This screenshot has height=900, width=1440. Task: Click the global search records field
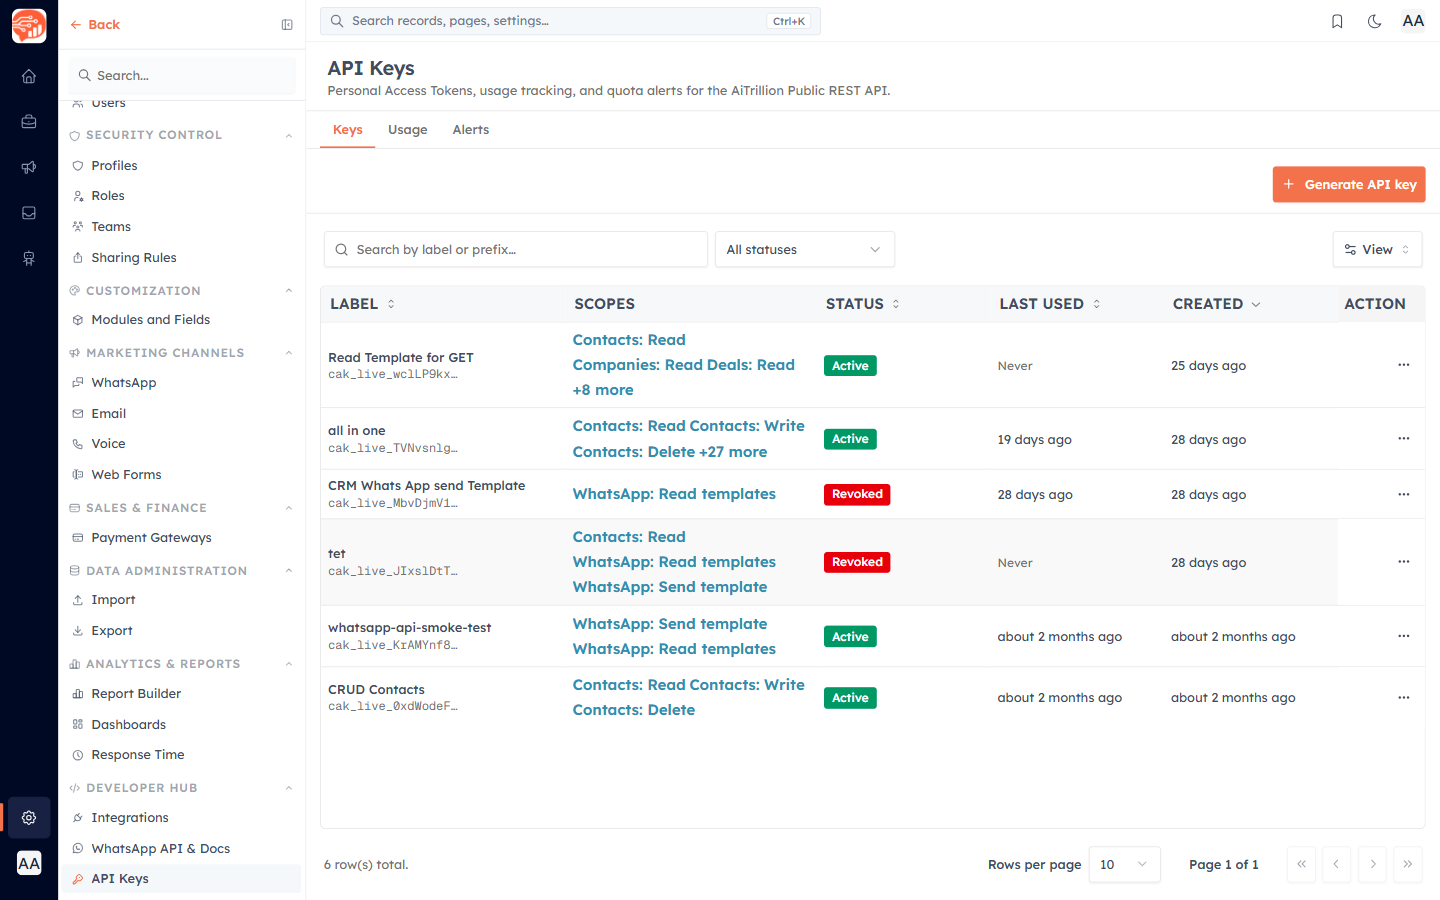pos(570,21)
